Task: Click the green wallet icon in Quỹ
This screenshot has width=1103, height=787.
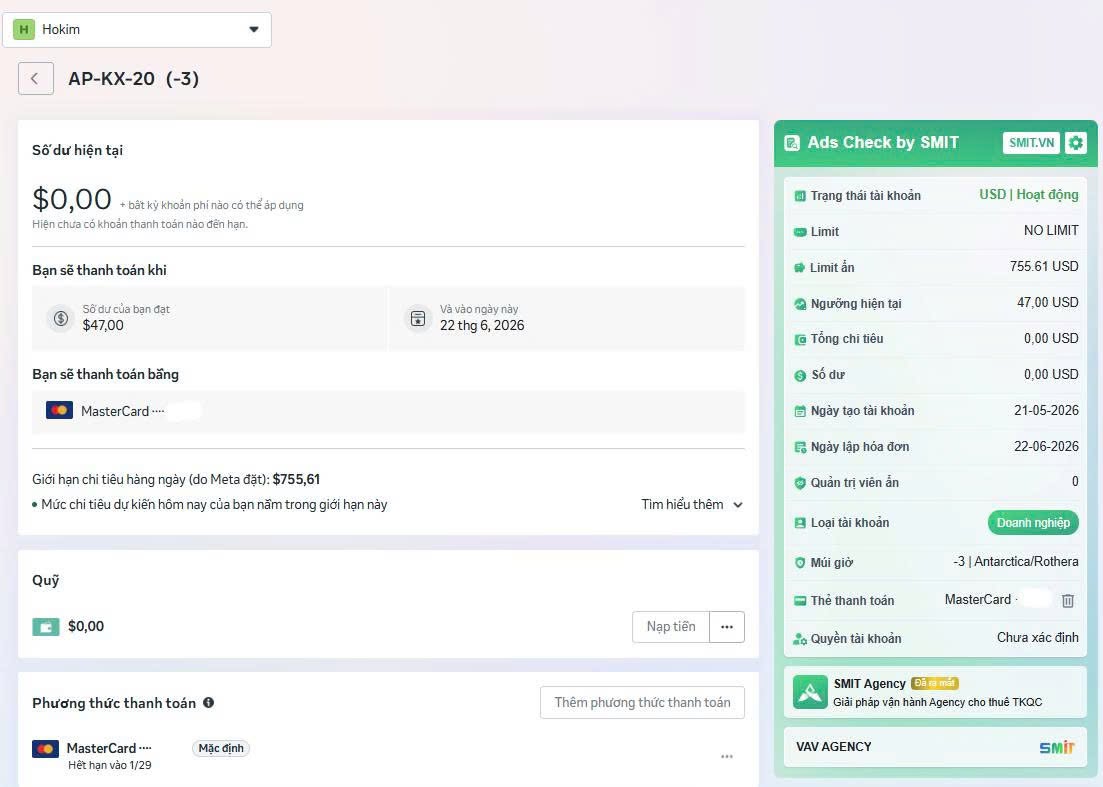Action: point(46,626)
